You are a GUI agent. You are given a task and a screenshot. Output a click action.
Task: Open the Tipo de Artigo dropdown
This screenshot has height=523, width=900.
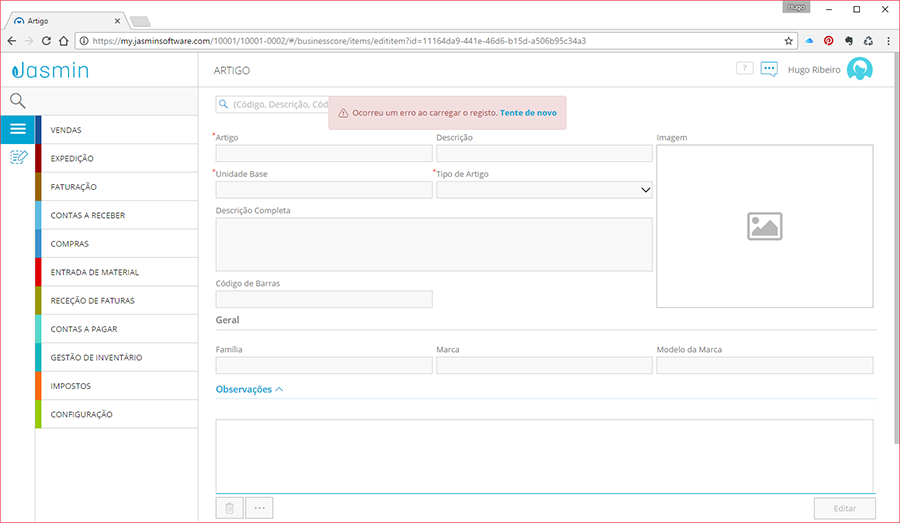(544, 190)
